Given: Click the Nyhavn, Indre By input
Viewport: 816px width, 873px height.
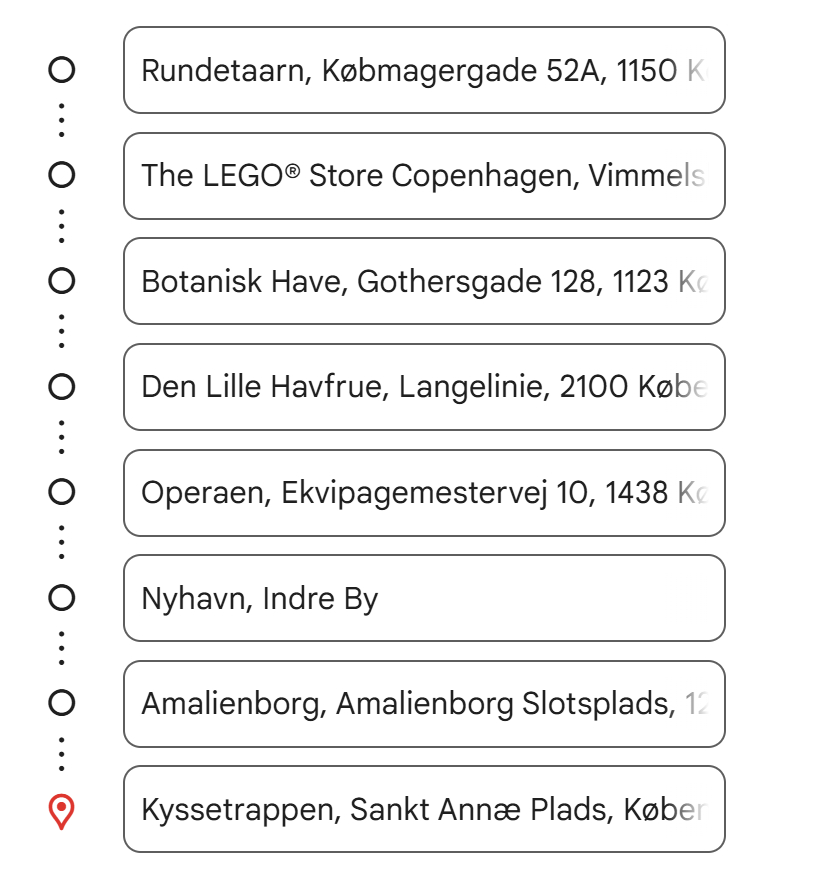Looking at the screenshot, I should tap(424, 598).
